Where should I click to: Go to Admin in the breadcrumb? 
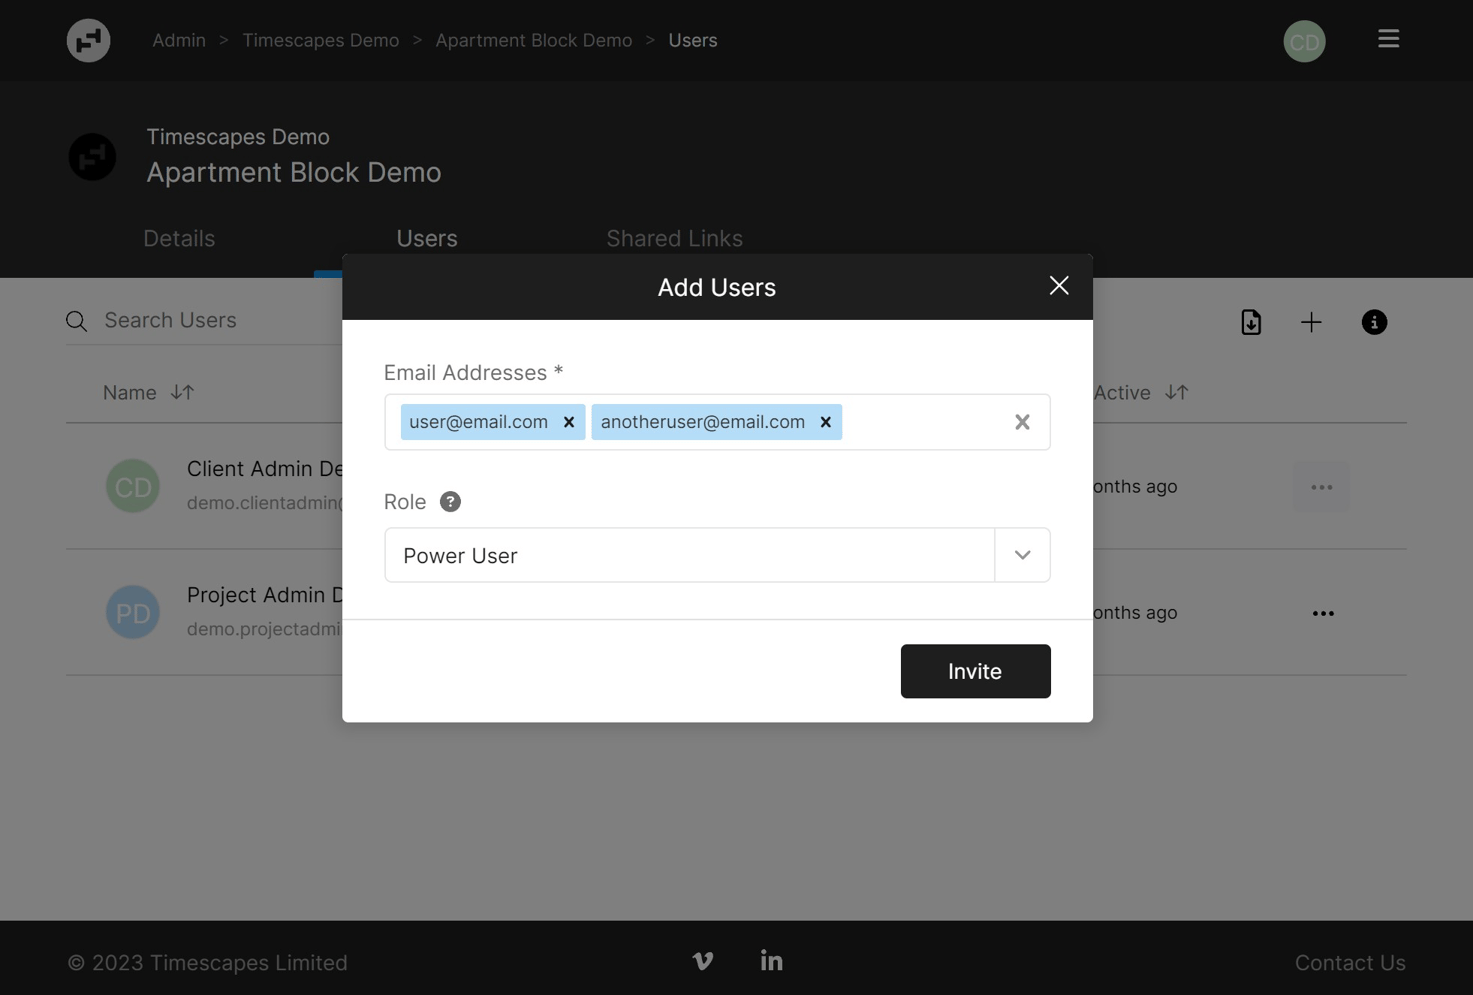pos(179,40)
